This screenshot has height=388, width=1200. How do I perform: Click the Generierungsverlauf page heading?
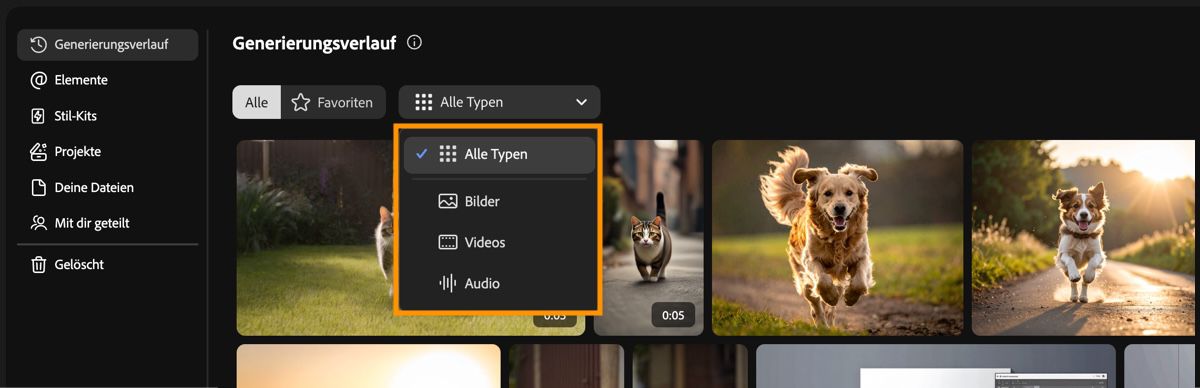[314, 43]
